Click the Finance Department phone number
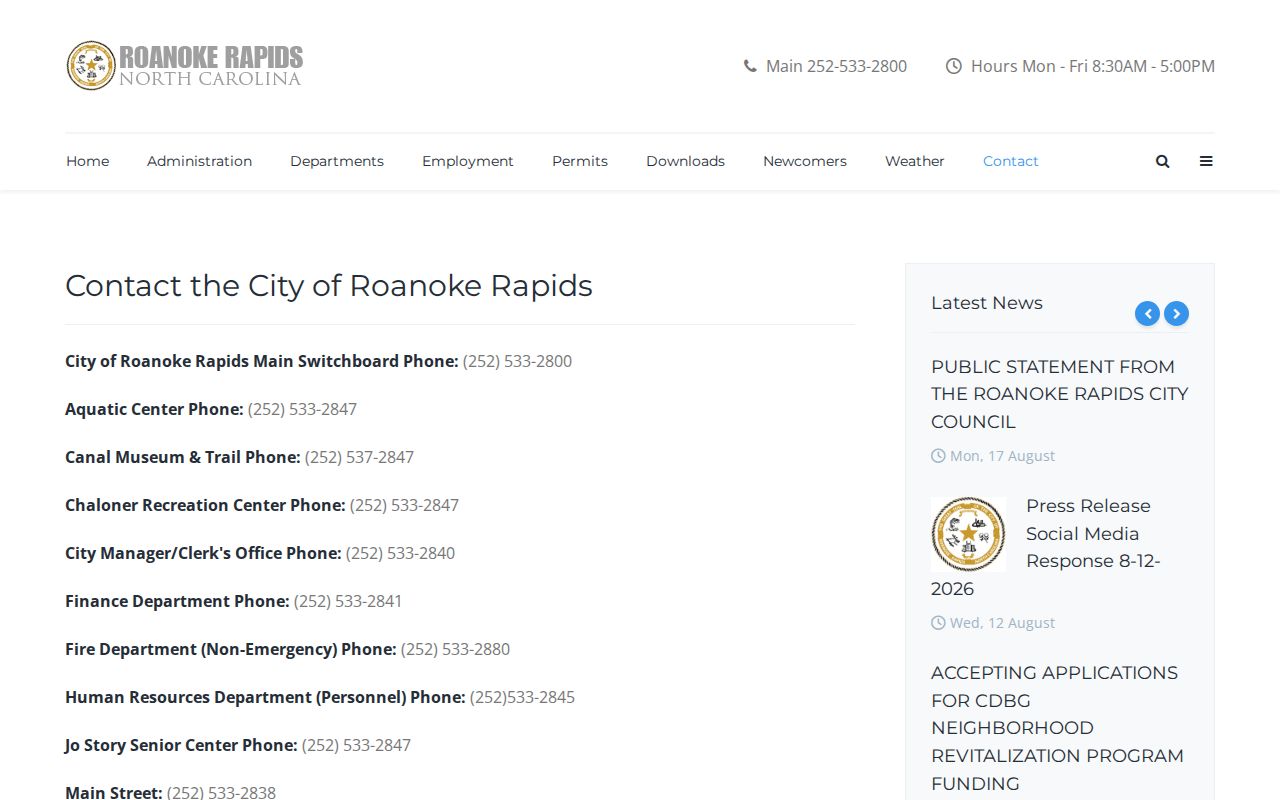Screen dimensions: 1280x800 [x=348, y=601]
